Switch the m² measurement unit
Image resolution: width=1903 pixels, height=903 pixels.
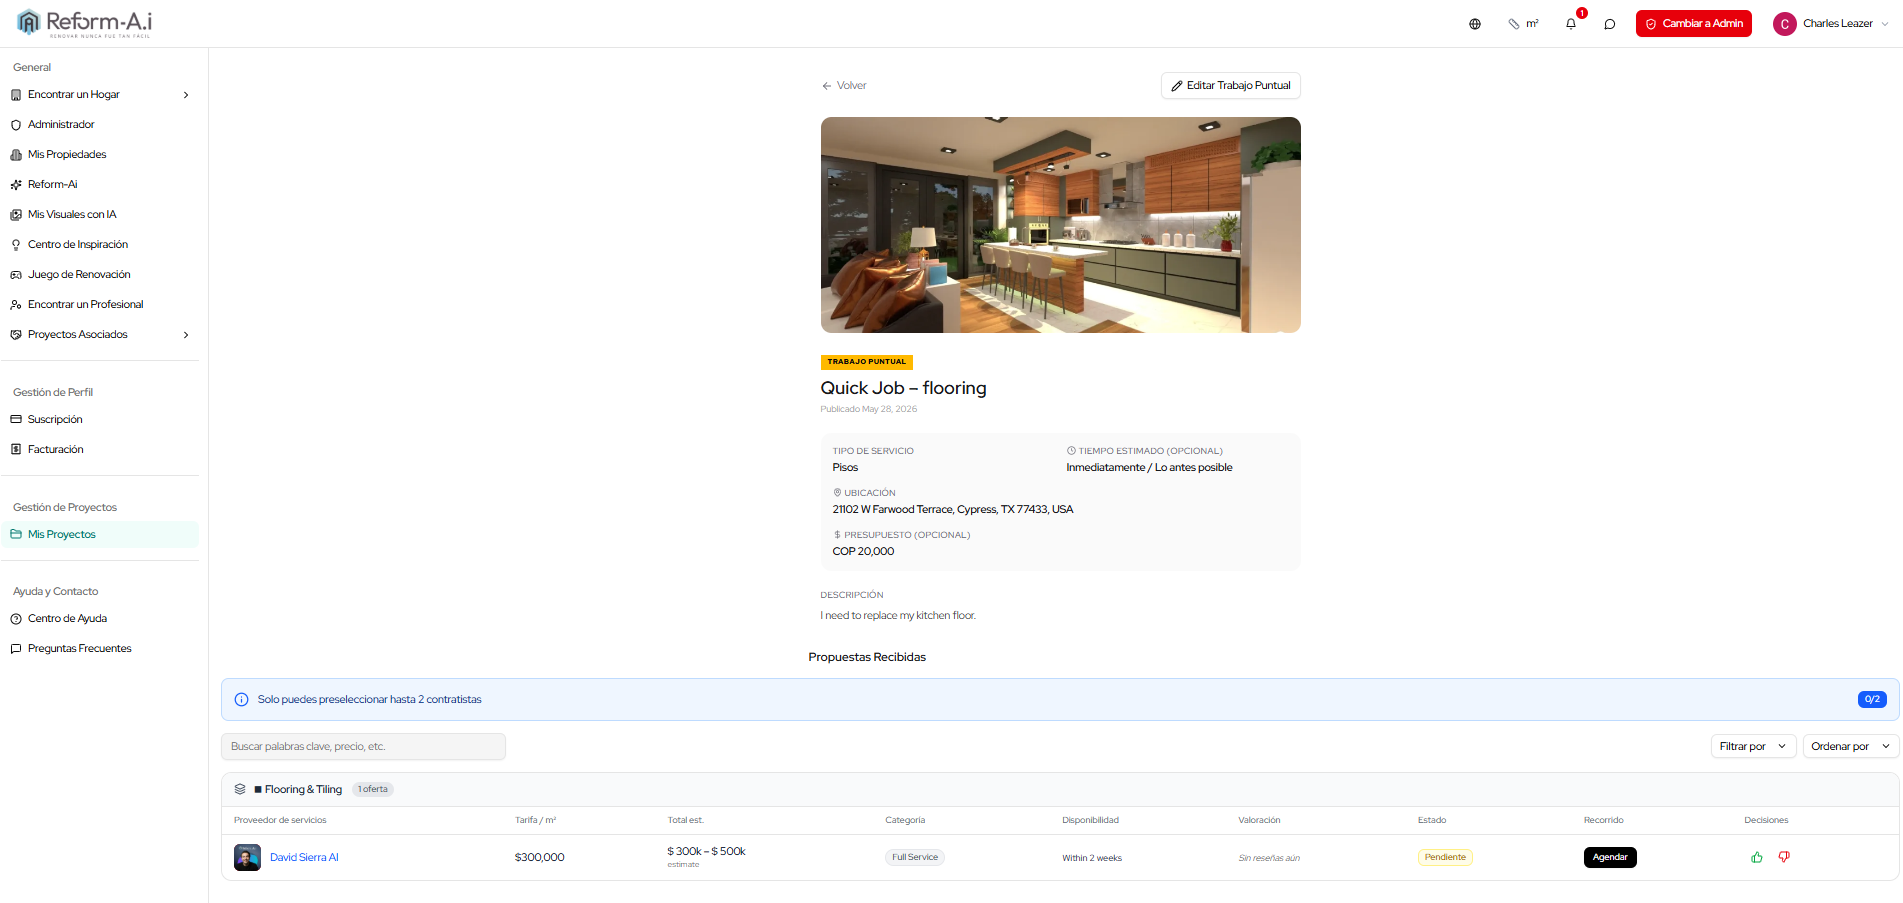coord(1524,24)
